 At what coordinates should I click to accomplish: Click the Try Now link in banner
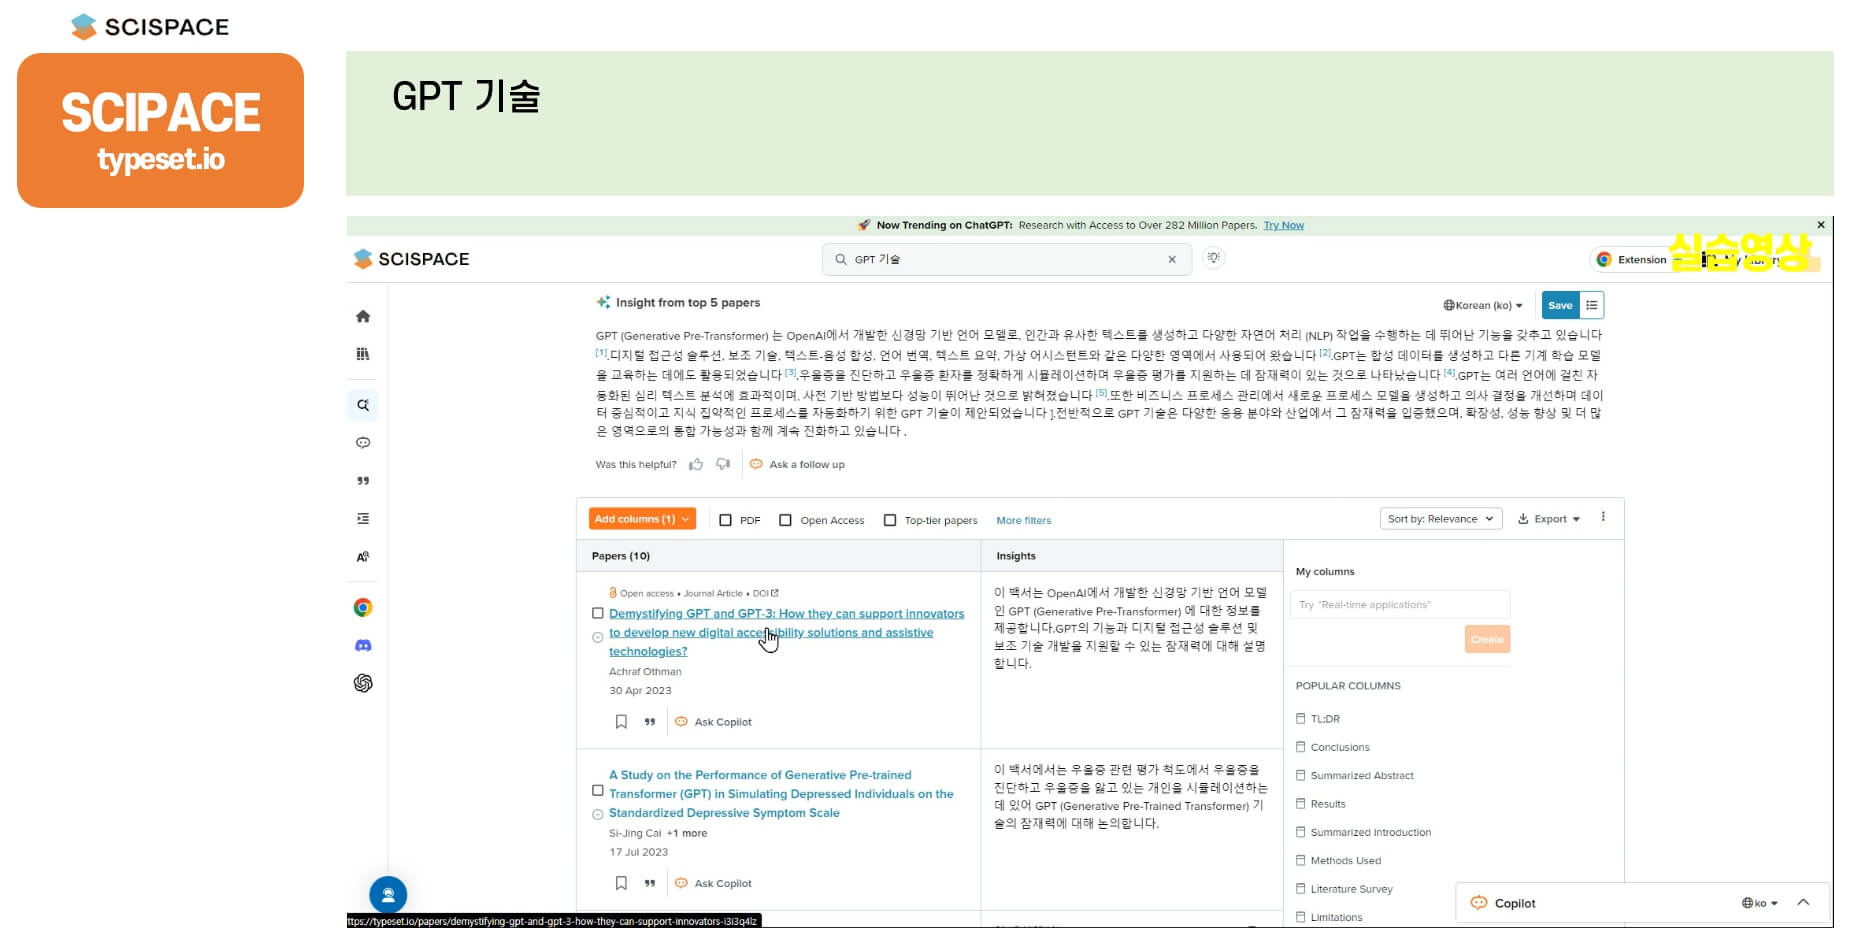point(1283,225)
